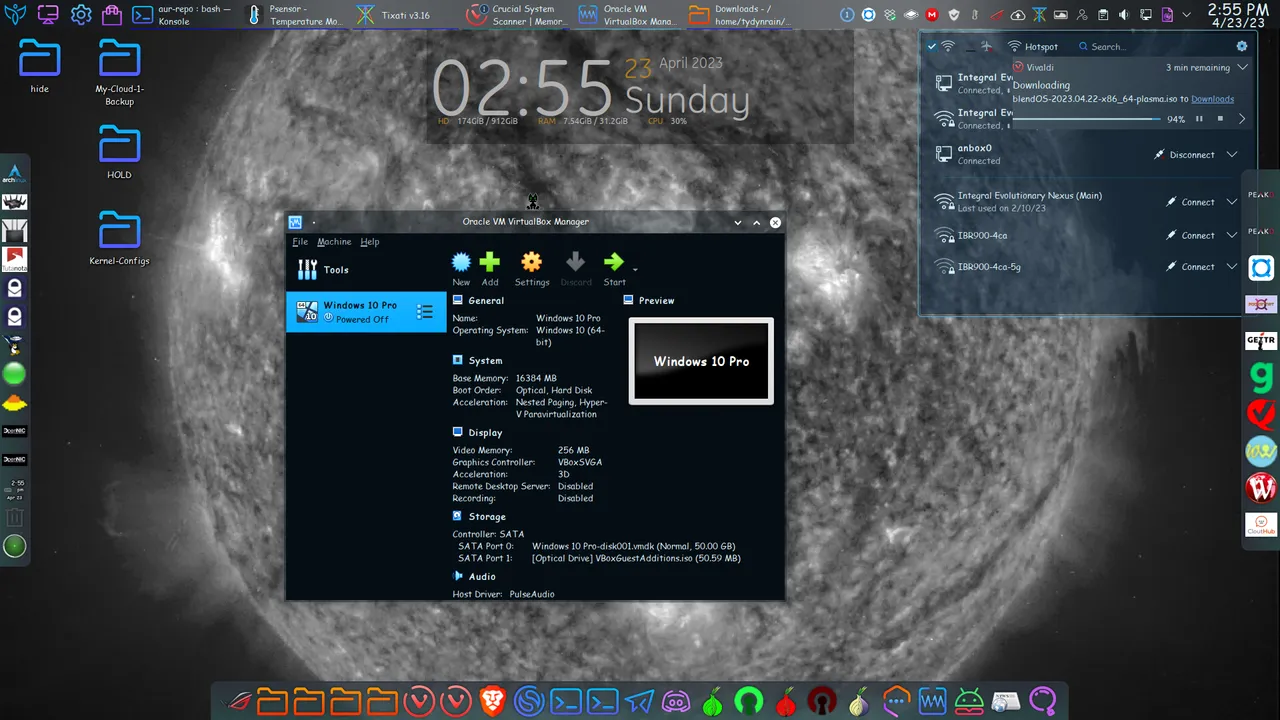Open Kernel-Configs desktop folder

pyautogui.click(x=119, y=238)
